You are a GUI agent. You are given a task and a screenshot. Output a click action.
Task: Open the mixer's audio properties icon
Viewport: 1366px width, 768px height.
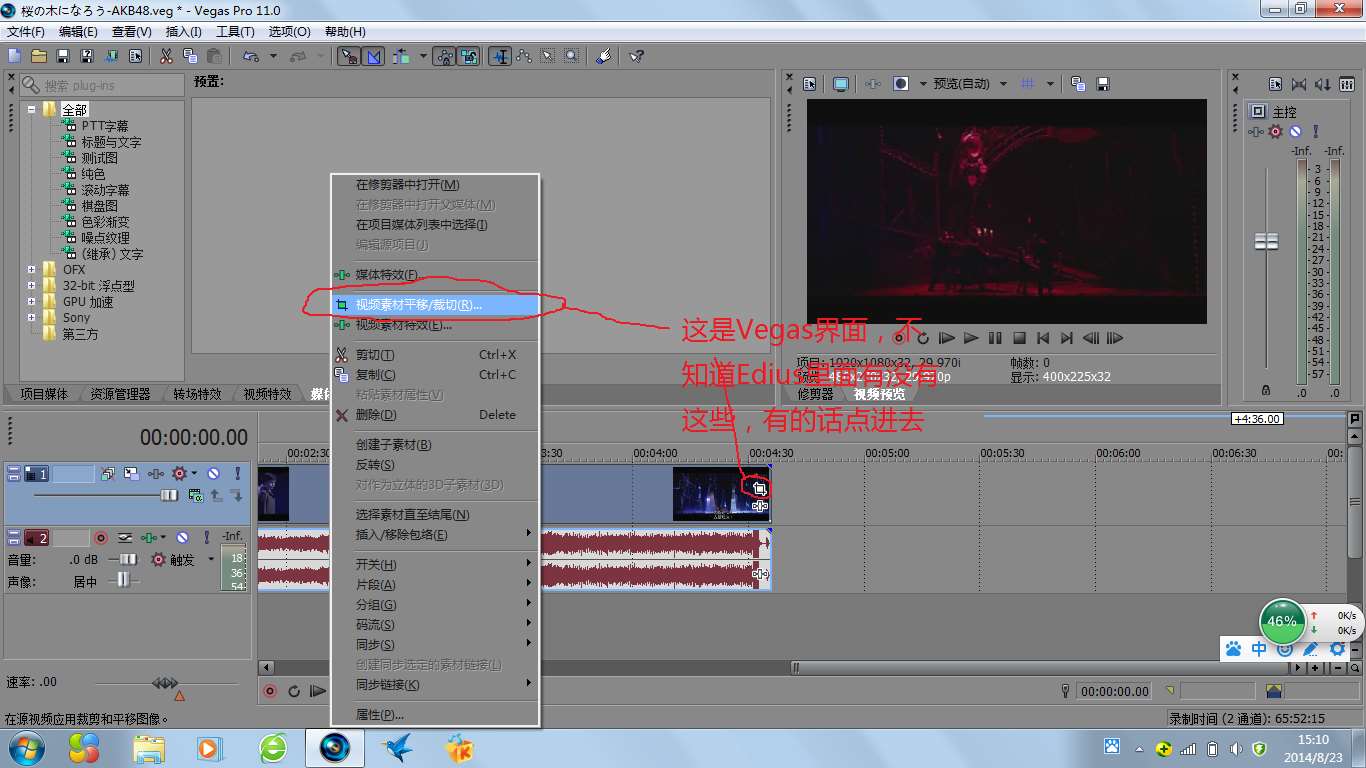click(x=1275, y=84)
